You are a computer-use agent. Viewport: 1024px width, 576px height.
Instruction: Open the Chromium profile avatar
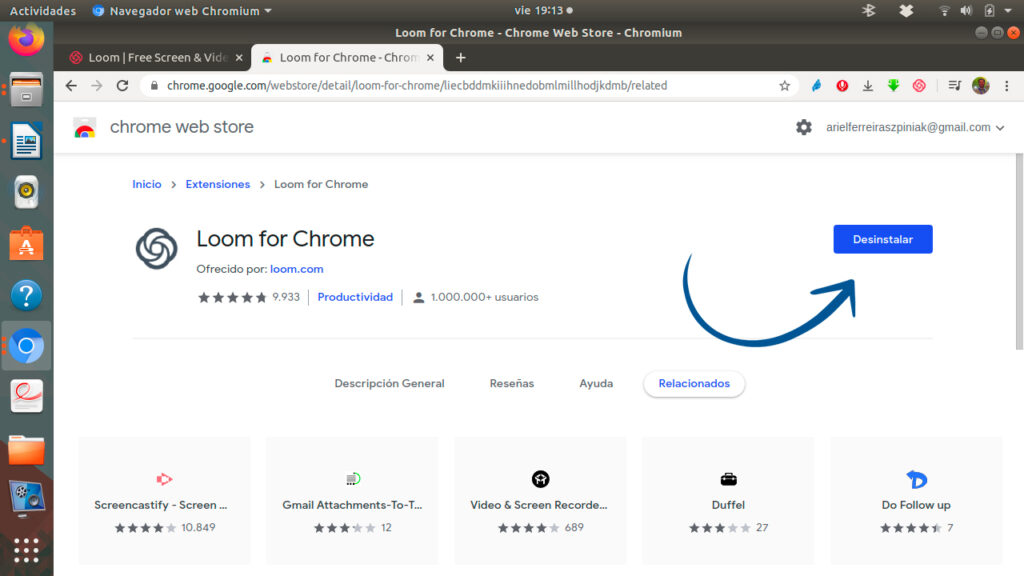(x=980, y=86)
